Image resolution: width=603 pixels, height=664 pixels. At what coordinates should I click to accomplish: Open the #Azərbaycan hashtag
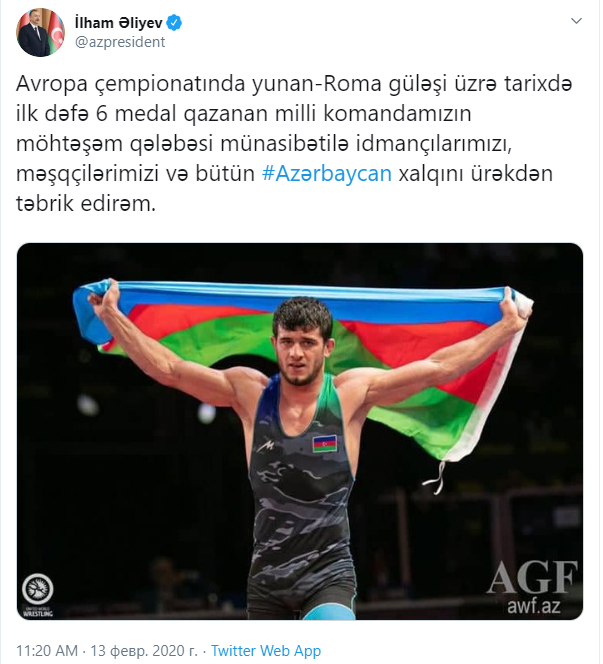326,174
